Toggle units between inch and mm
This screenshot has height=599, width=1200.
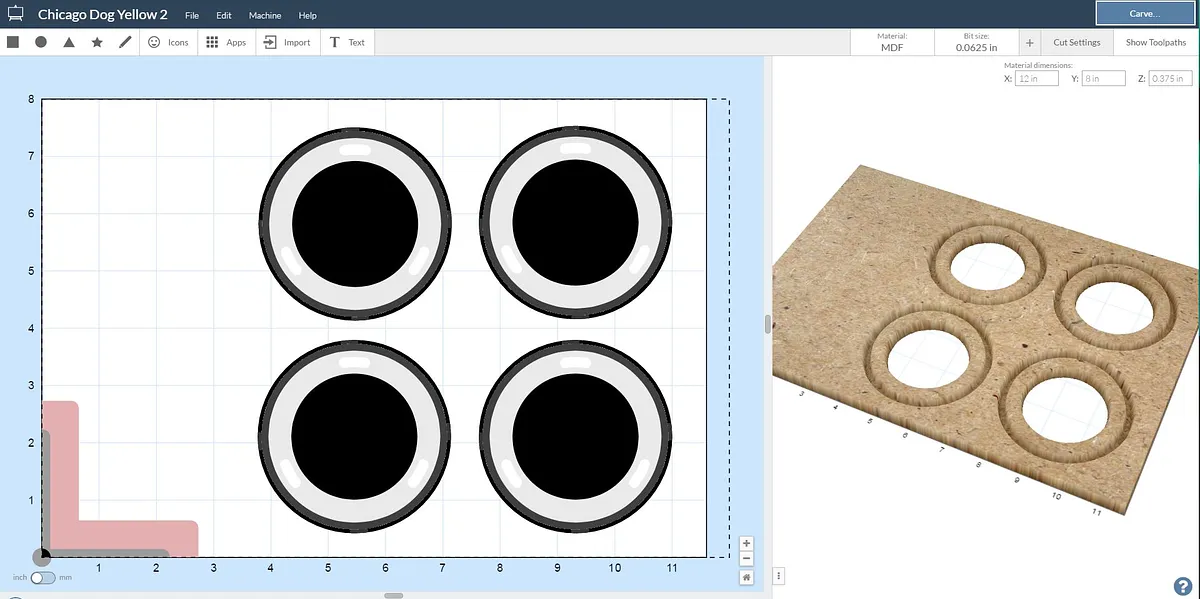(x=43, y=577)
